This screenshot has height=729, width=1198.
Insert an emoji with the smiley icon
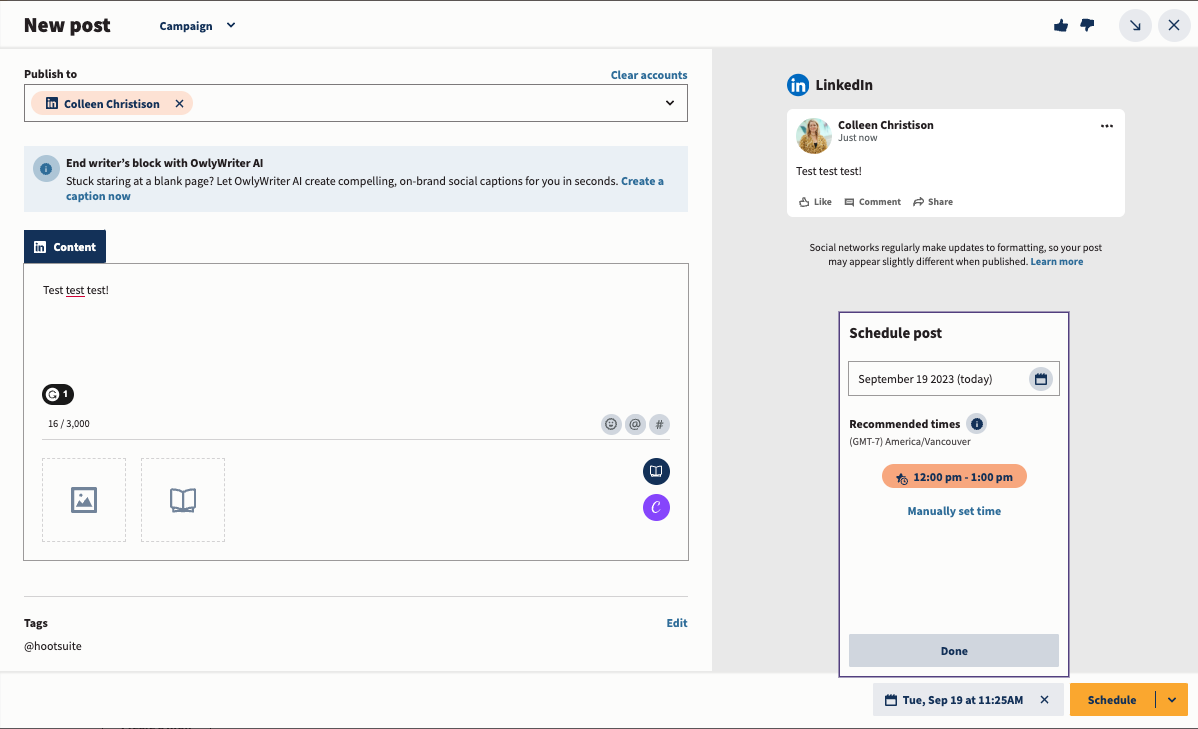tap(611, 424)
